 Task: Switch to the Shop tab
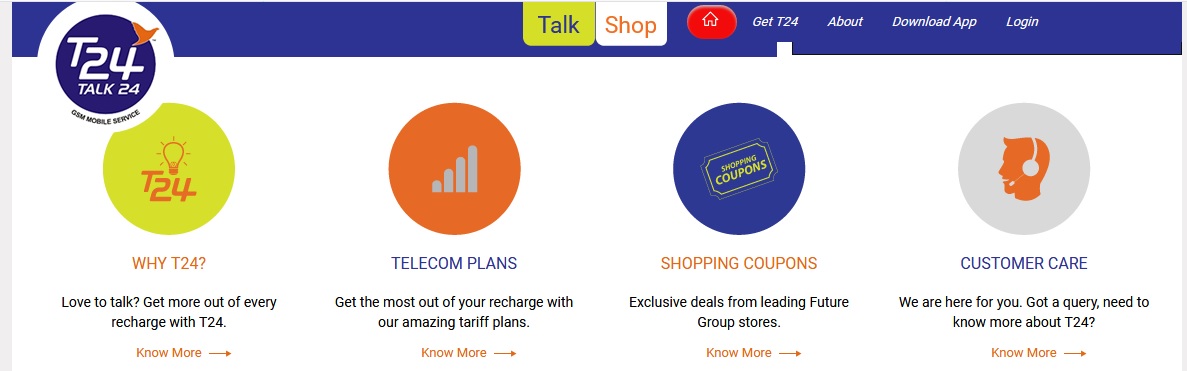(x=631, y=24)
